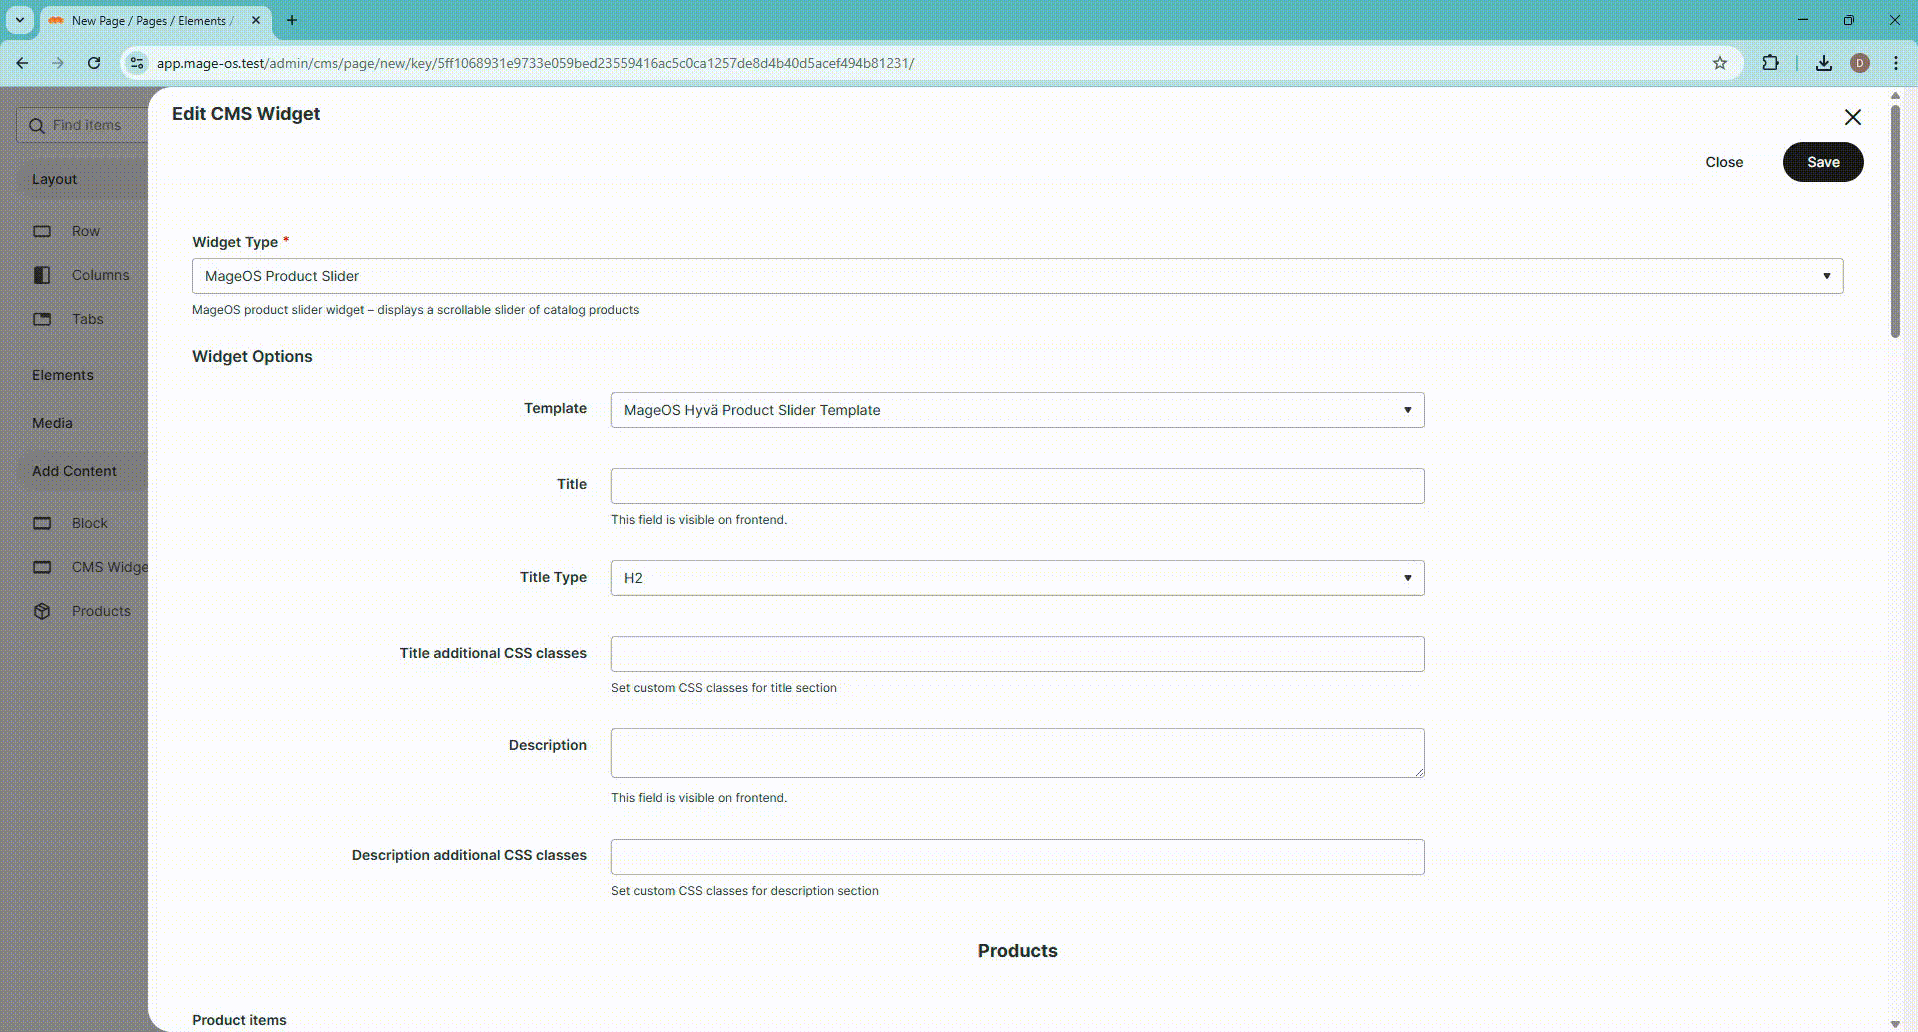Select the CMS Widget content element
Image resolution: width=1918 pixels, height=1032 pixels.
click(x=105, y=566)
